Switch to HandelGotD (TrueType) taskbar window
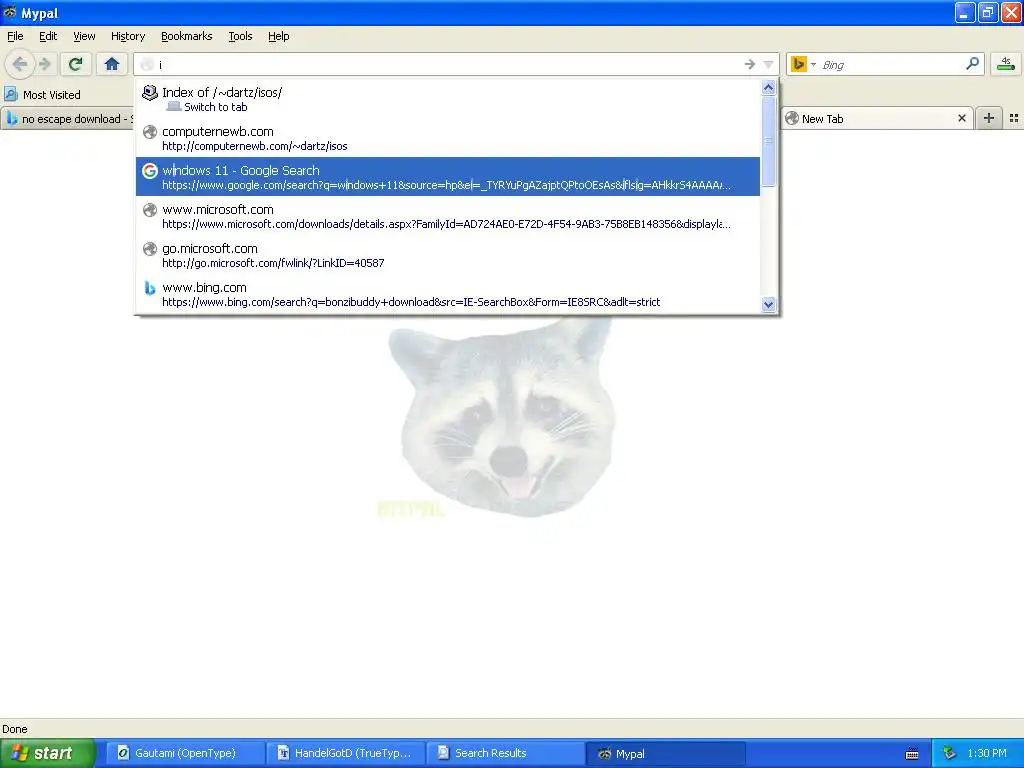 (x=345, y=754)
